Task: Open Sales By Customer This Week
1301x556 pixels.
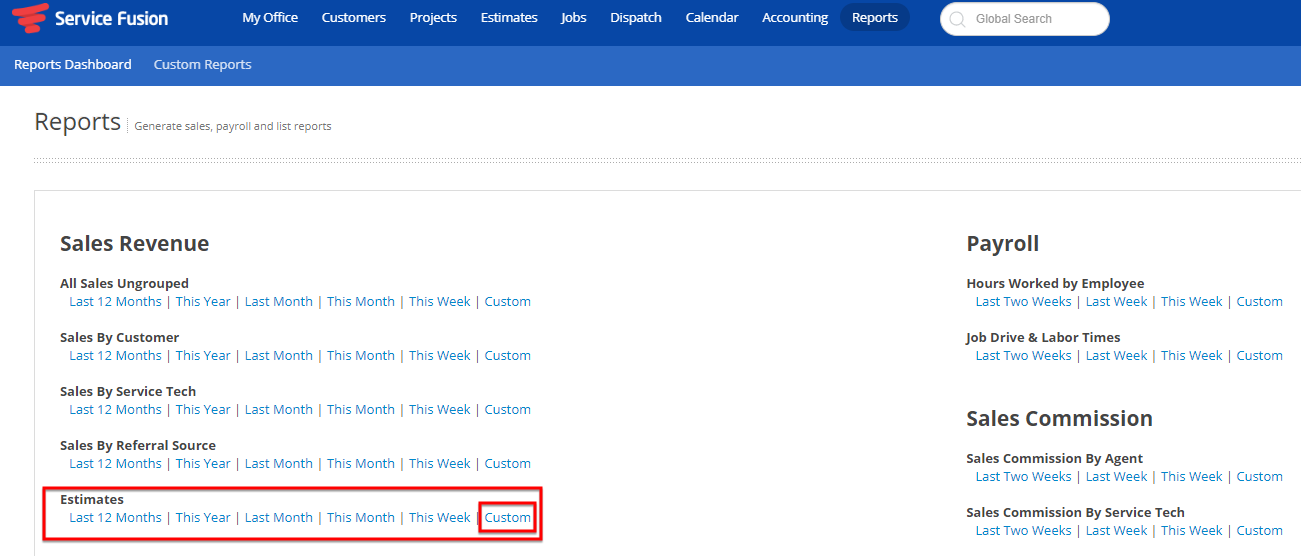Action: (x=440, y=356)
